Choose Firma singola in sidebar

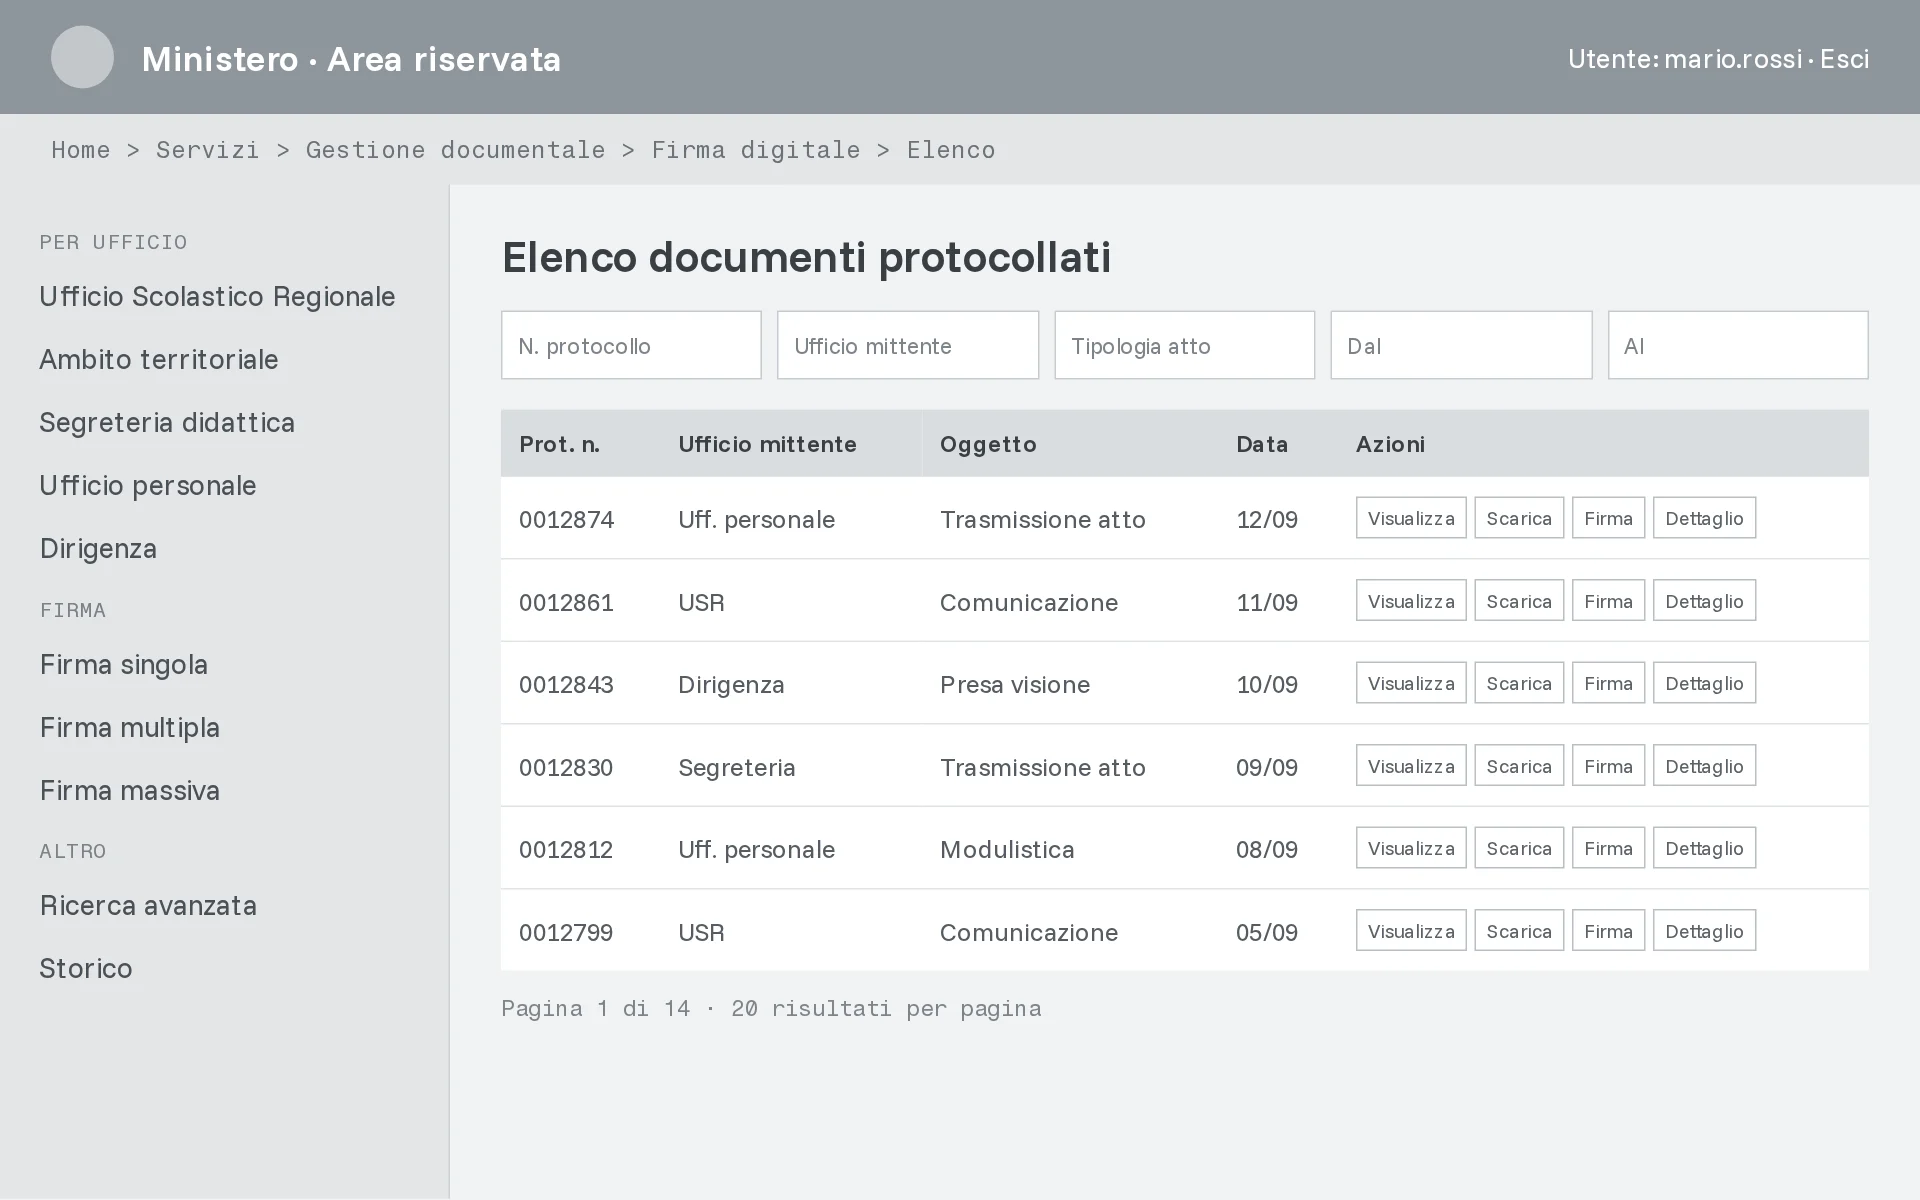pos(124,665)
